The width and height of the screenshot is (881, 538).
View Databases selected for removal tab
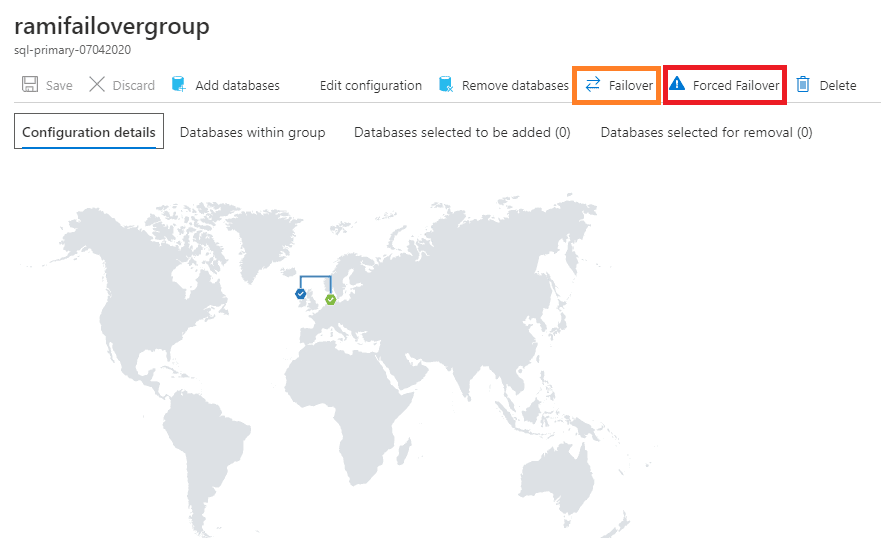pyautogui.click(x=706, y=132)
